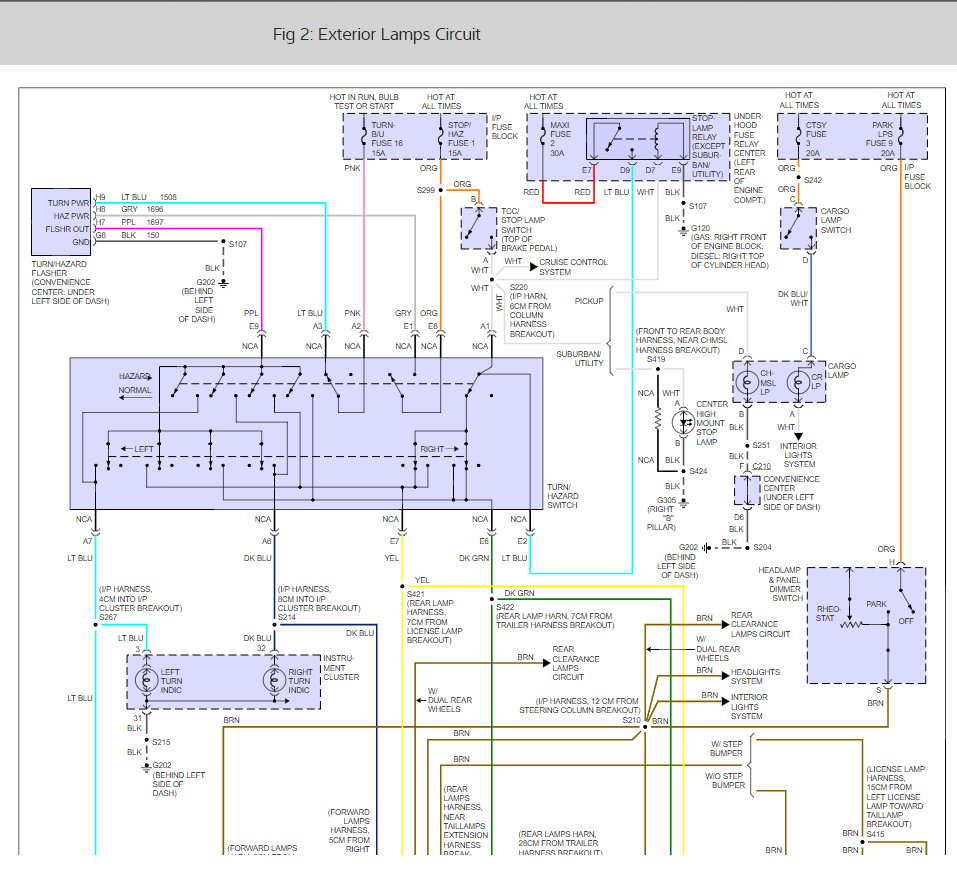
Task: Click the 'C210' connector label
Action: 762,466
